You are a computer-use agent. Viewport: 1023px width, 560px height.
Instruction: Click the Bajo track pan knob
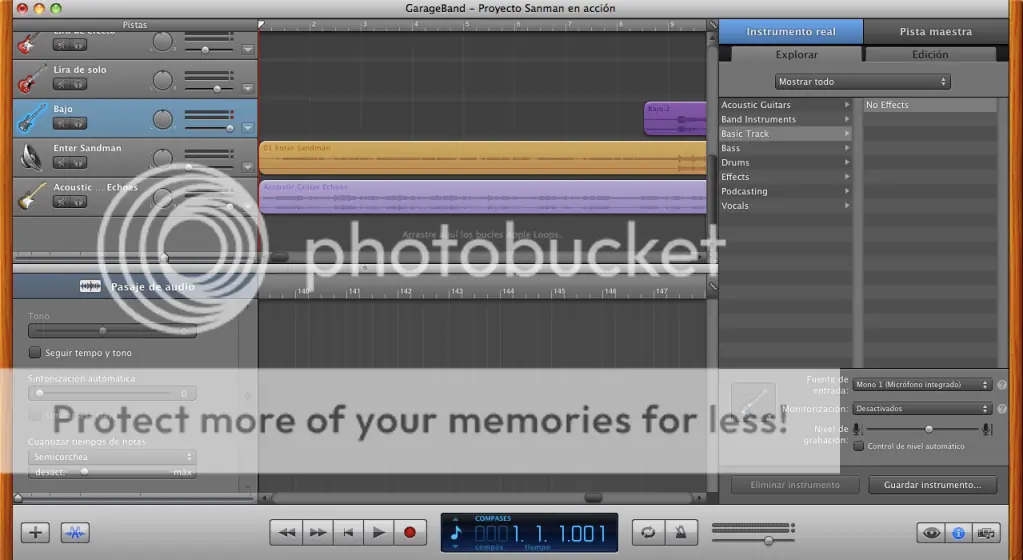point(162,119)
